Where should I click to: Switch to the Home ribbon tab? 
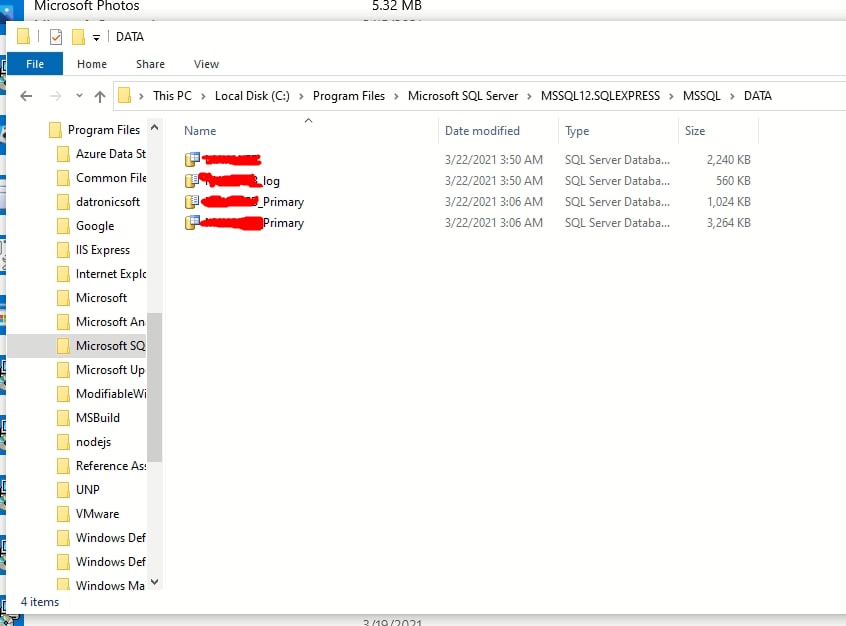point(92,64)
